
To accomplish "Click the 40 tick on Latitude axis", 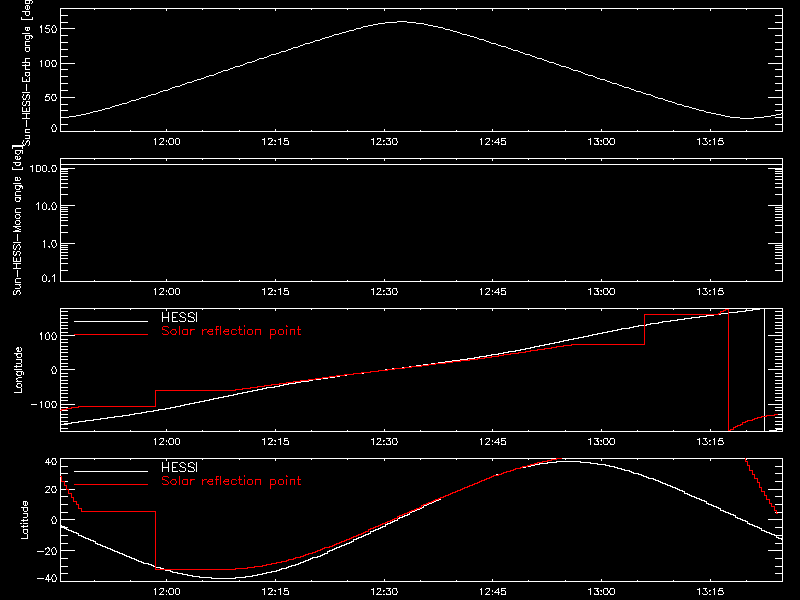I will (51, 462).
